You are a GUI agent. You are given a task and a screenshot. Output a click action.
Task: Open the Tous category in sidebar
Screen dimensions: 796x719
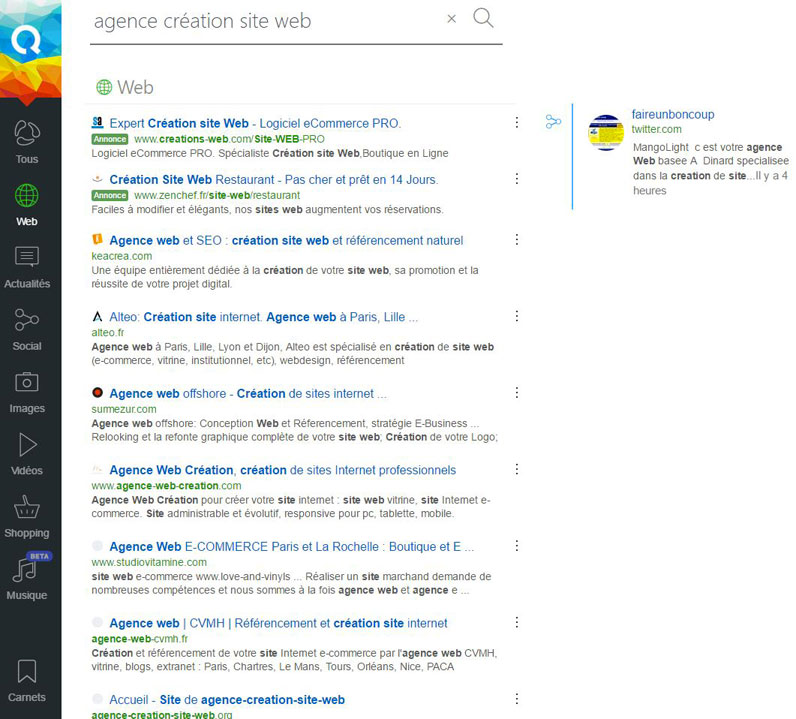point(27,142)
